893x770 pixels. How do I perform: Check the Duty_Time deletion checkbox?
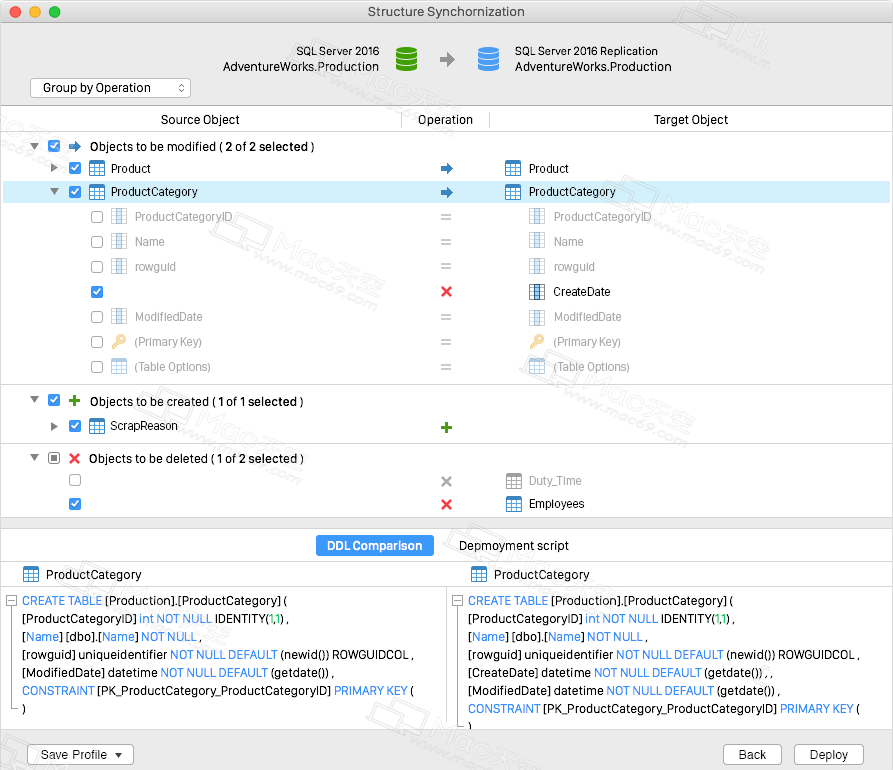pyautogui.click(x=75, y=480)
